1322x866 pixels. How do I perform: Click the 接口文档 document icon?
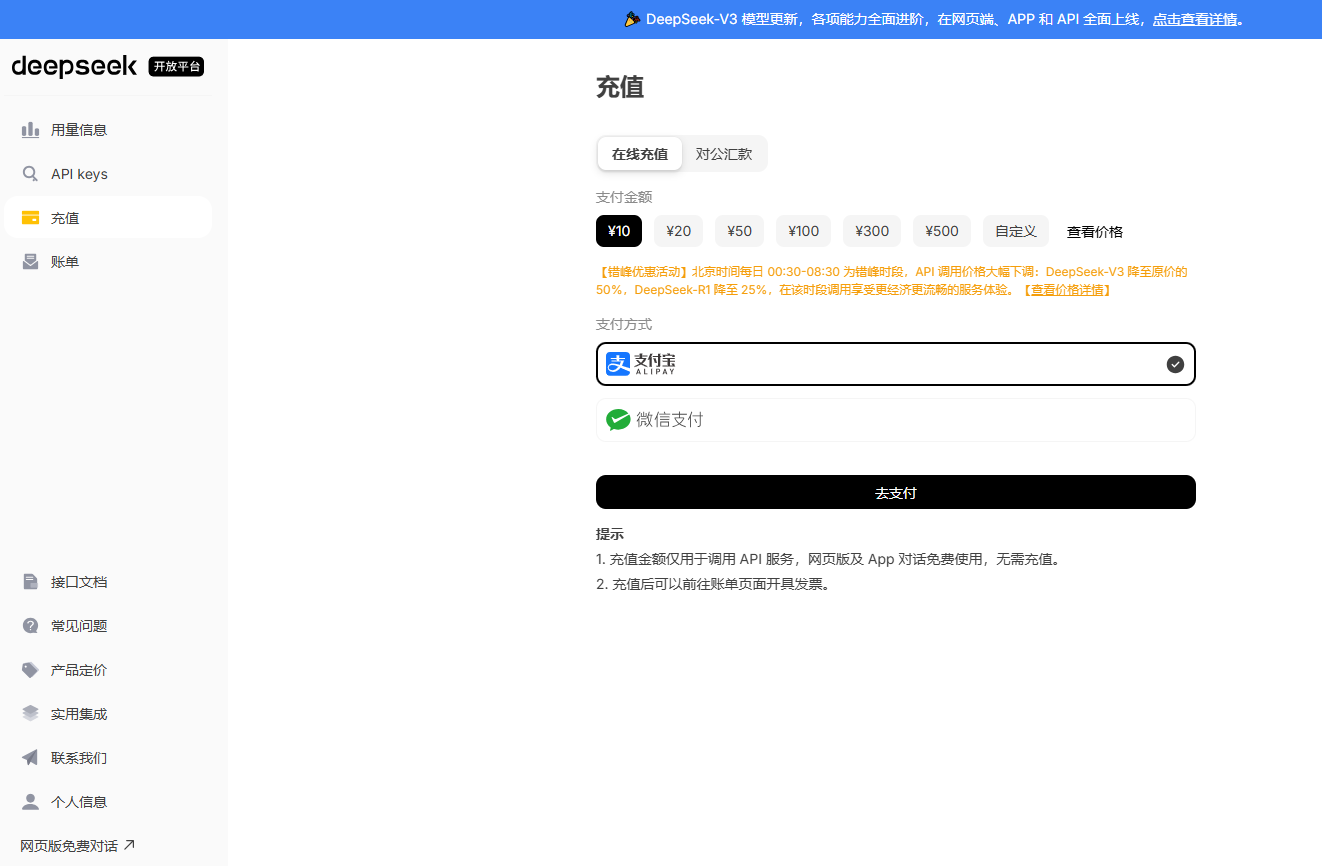click(30, 582)
